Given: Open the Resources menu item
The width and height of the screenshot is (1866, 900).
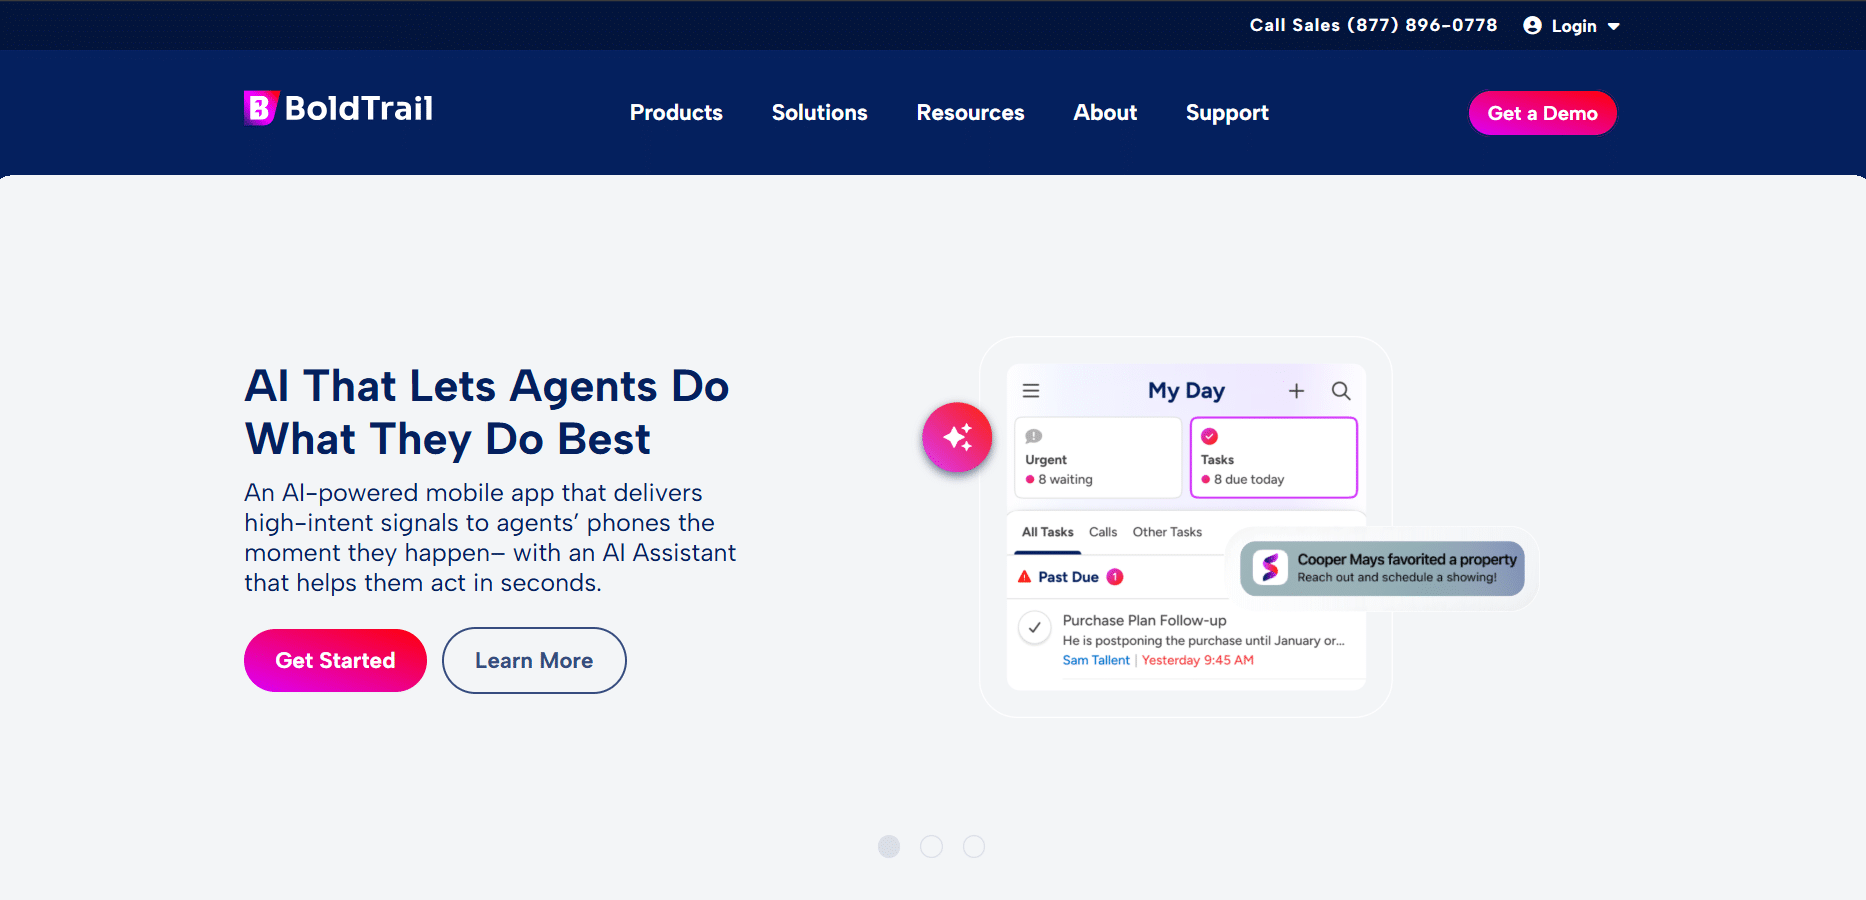Looking at the screenshot, I should [970, 113].
